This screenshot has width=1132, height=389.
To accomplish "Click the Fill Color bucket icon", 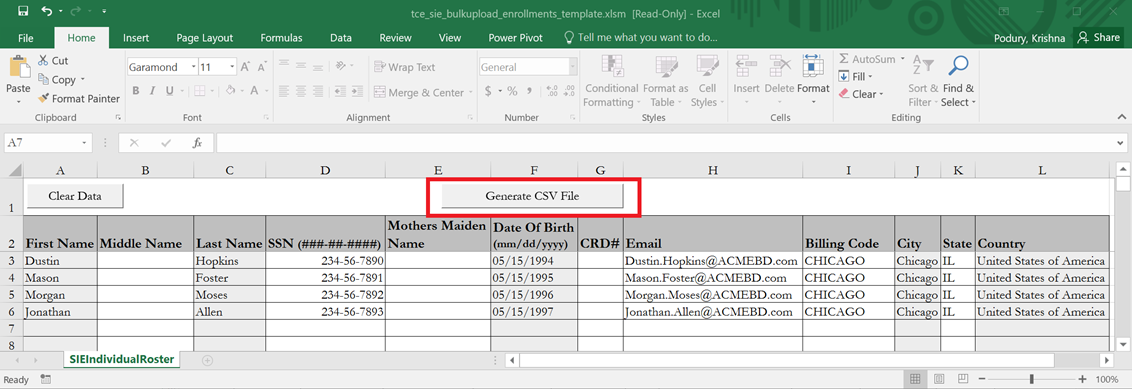I will click(x=230, y=91).
